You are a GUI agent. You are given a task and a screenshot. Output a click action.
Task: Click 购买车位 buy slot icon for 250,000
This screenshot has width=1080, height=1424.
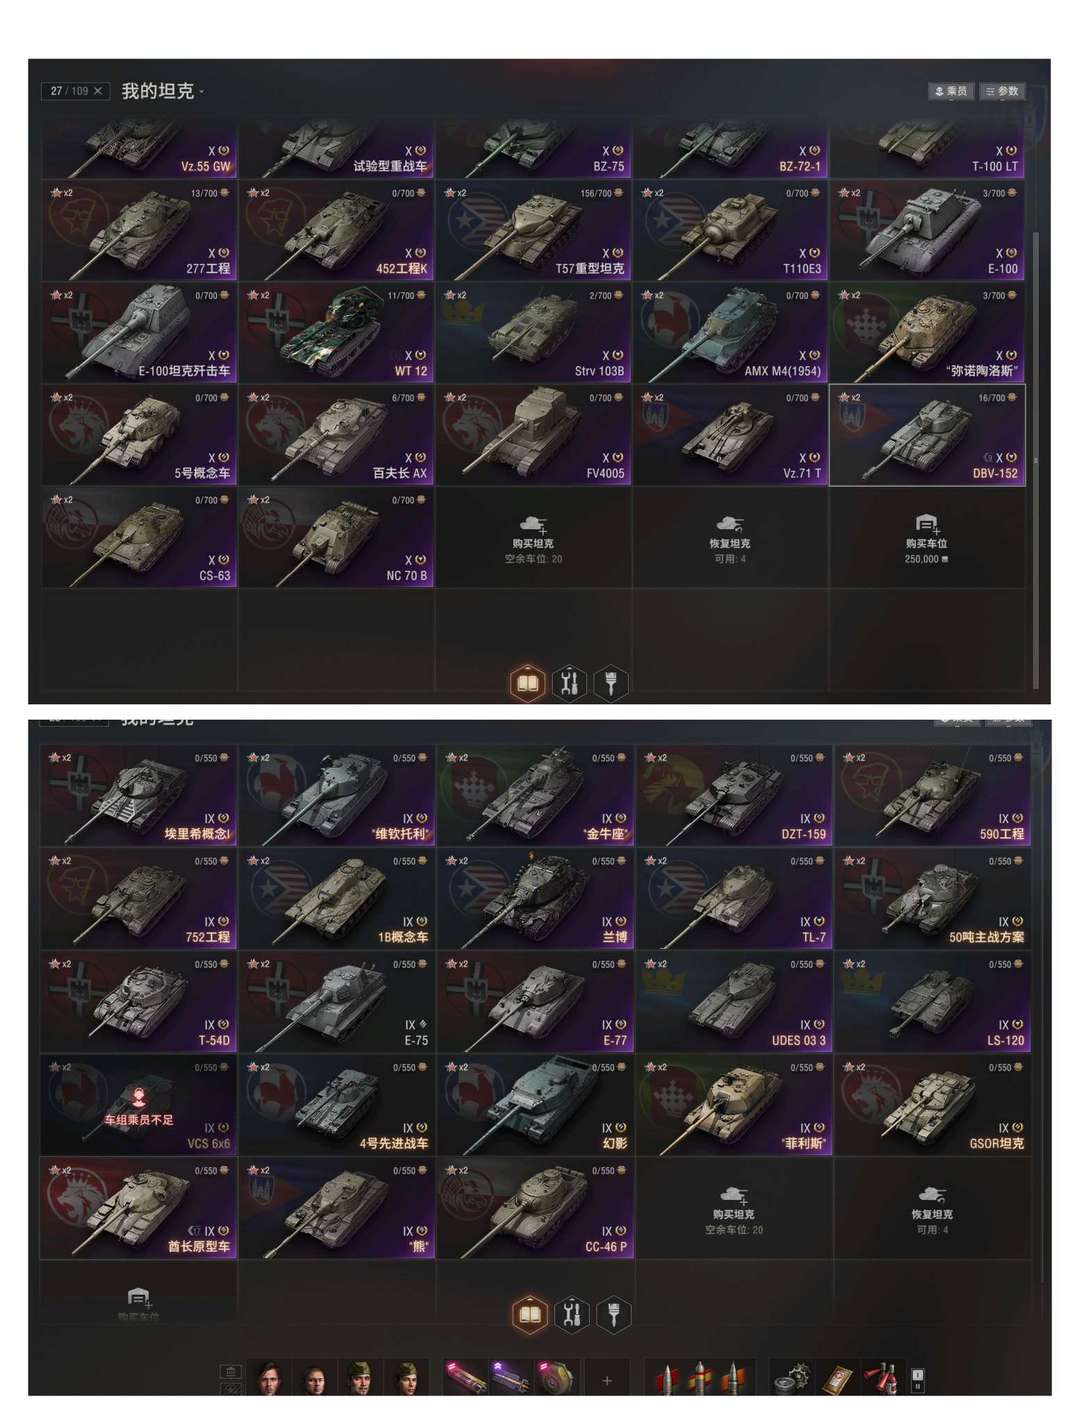click(x=927, y=538)
